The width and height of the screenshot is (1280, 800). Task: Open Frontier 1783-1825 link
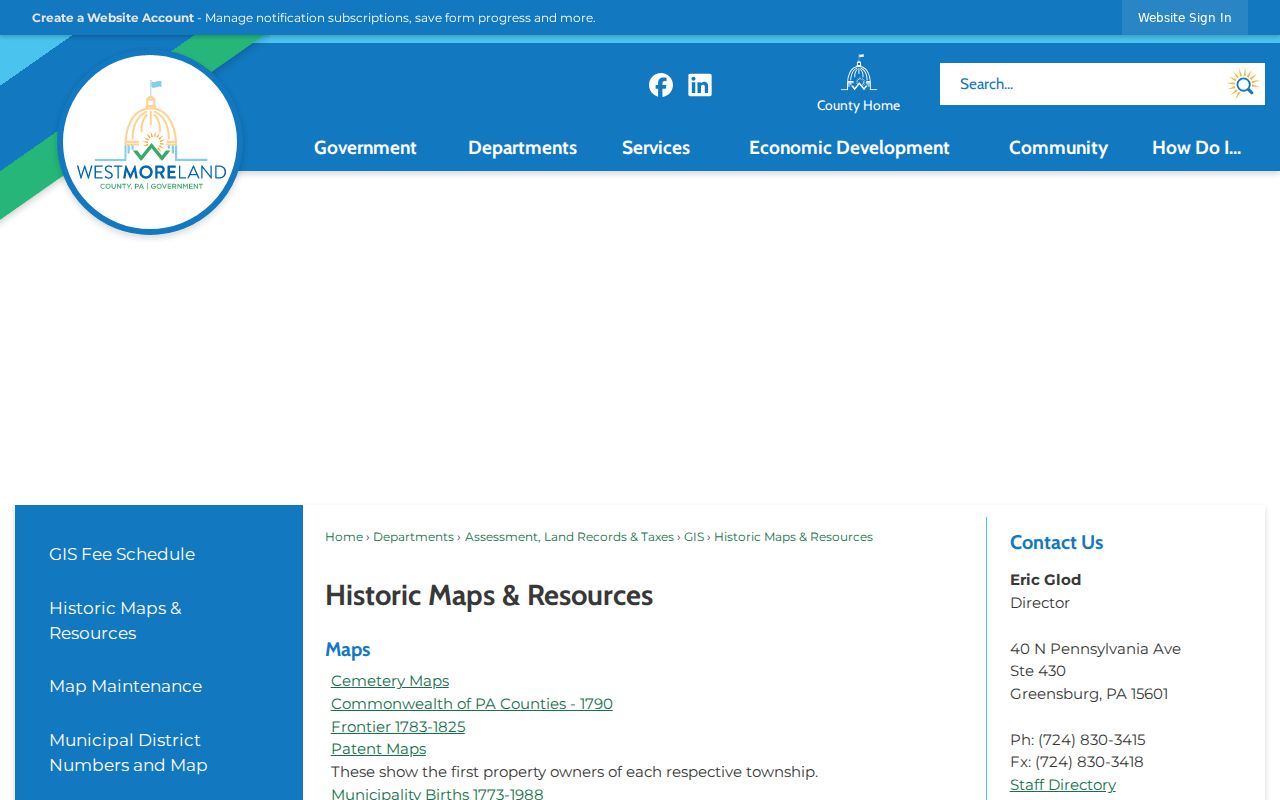(x=398, y=727)
